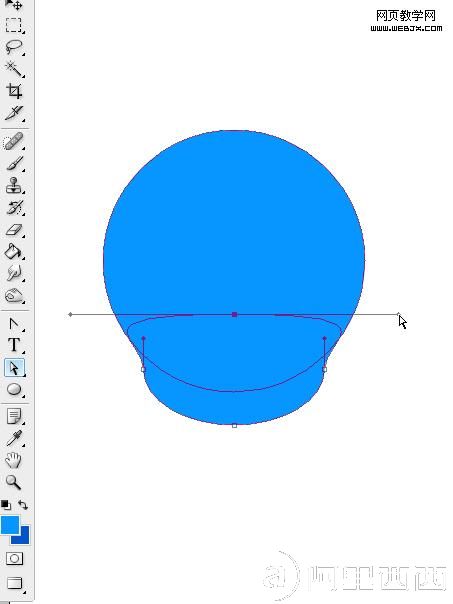Choose the Magic Wand tool
Screen dimensions: 453x604
pyautogui.click(x=14, y=69)
